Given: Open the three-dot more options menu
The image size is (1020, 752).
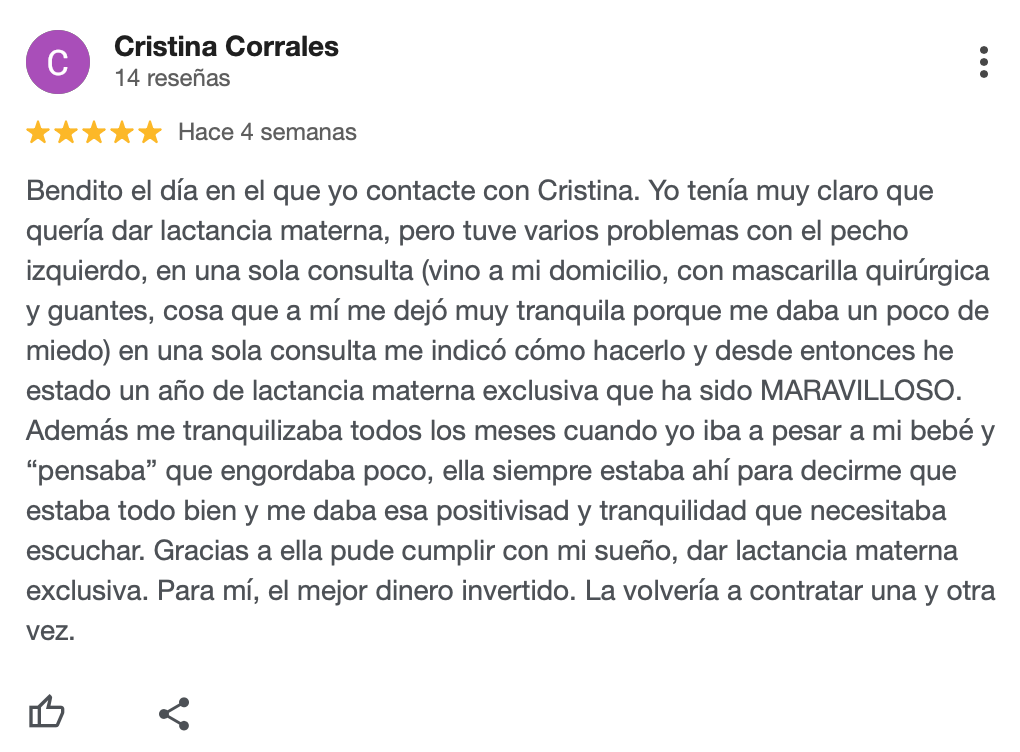Looking at the screenshot, I should [x=984, y=62].
